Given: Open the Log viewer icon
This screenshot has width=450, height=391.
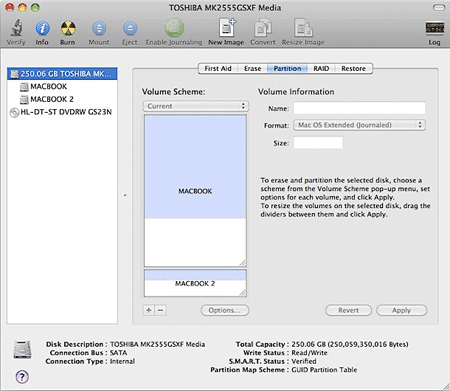Looking at the screenshot, I should tap(435, 28).
